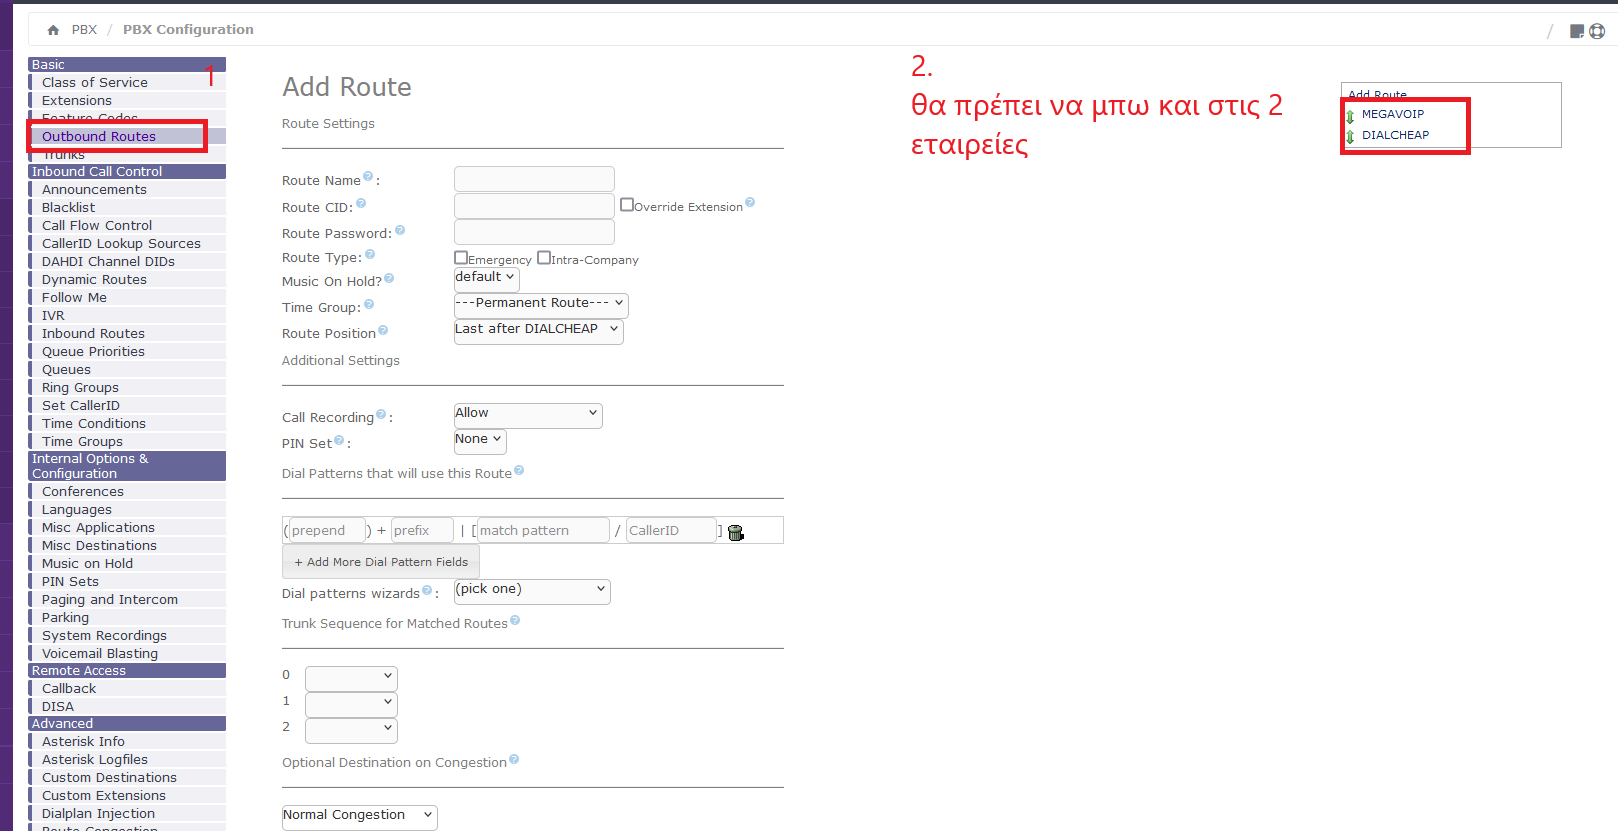Click the help icon next to Route Password
Viewport: 1618px width, 831px height.
(400, 230)
